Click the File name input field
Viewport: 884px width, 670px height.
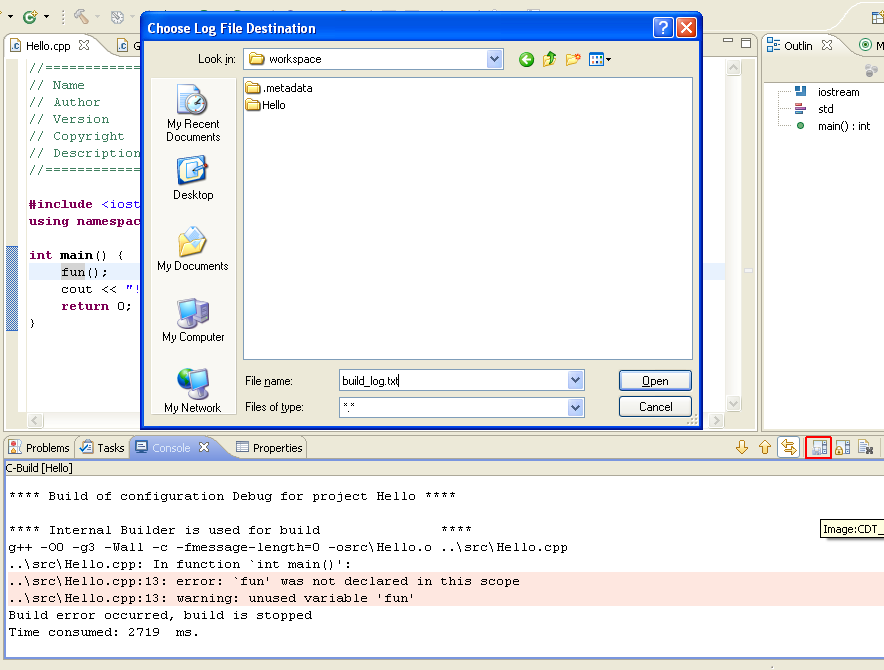tap(454, 380)
